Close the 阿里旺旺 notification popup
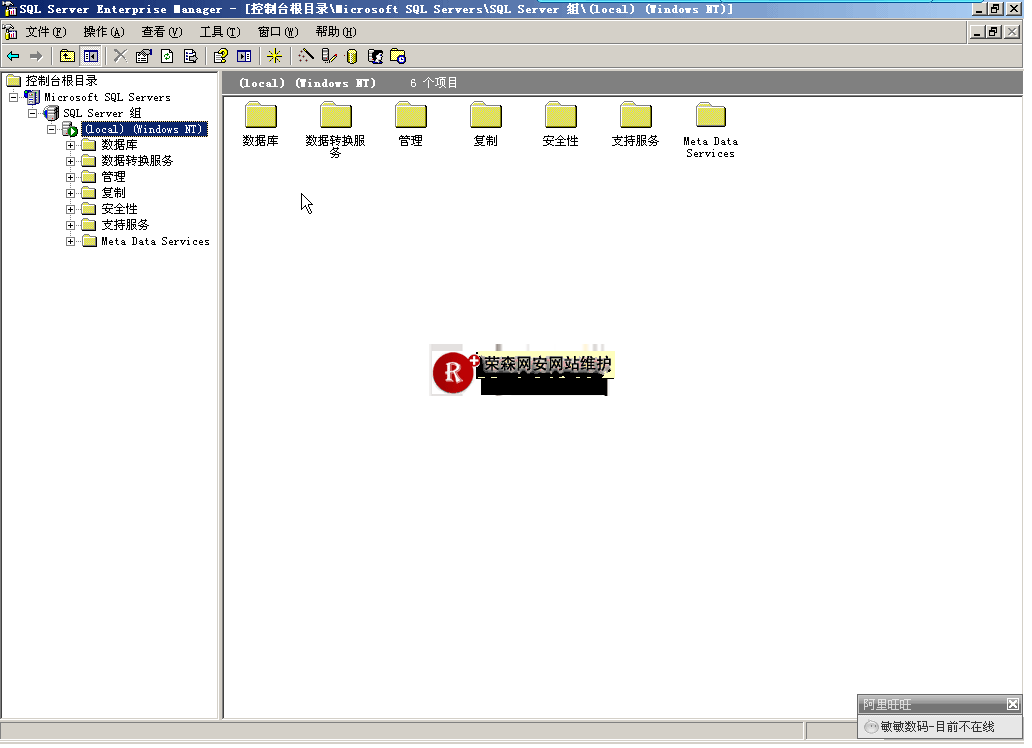Viewport: 1032px width, 748px height. coord(1012,704)
